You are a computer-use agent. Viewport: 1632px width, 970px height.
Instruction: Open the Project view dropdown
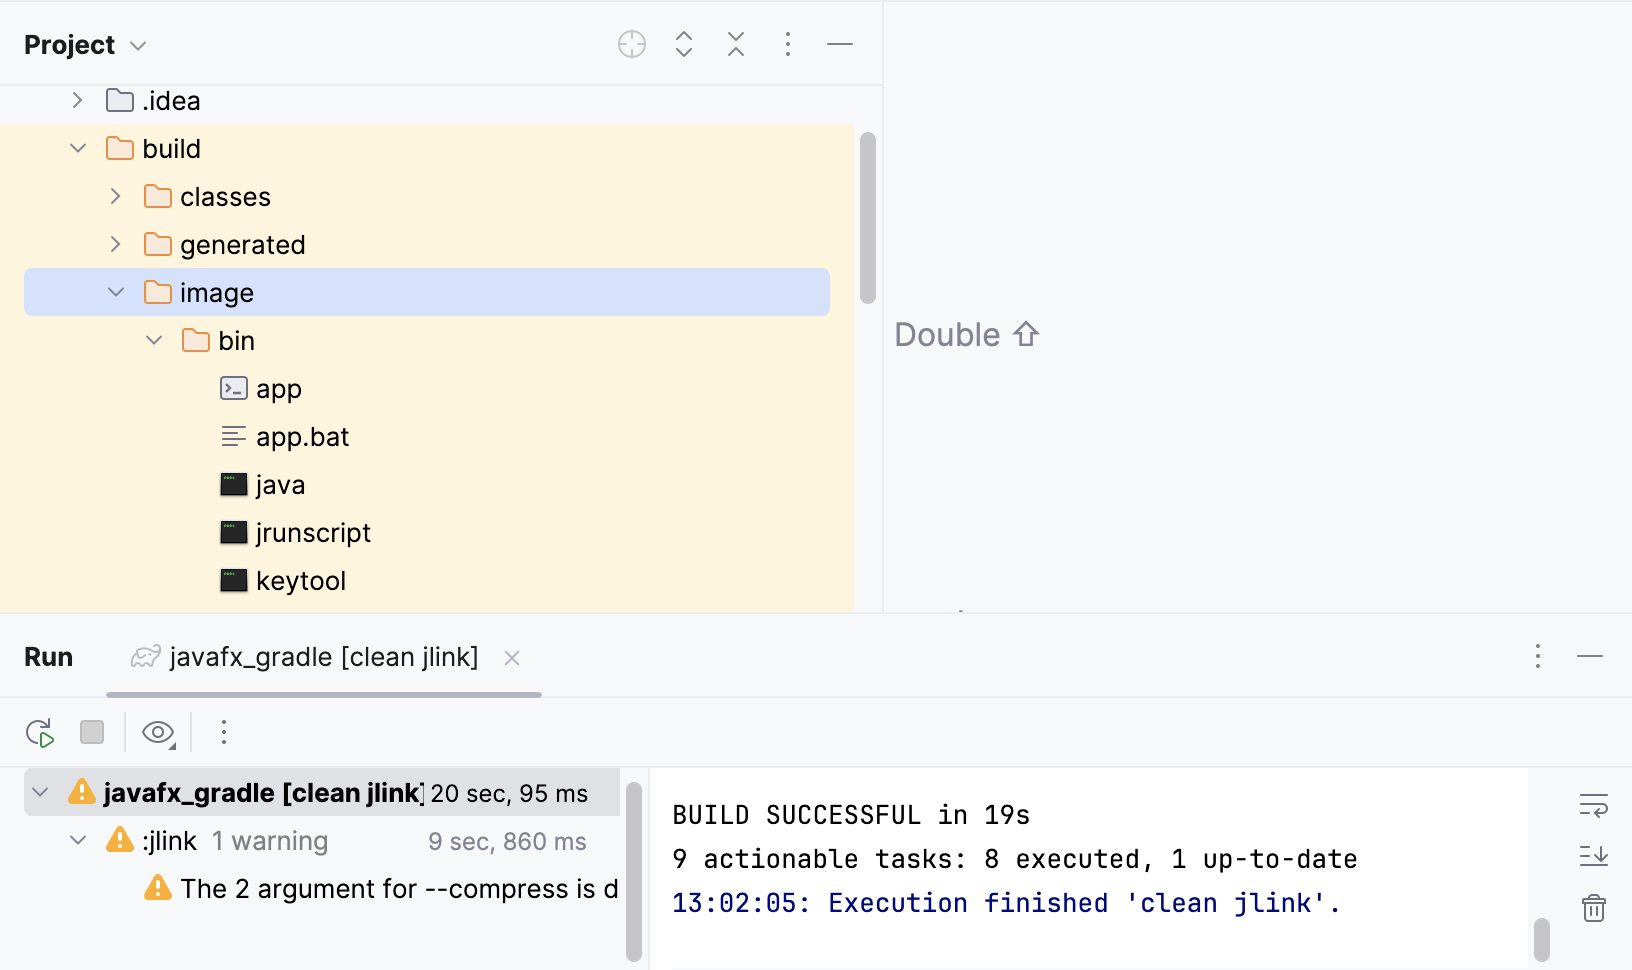138,46
